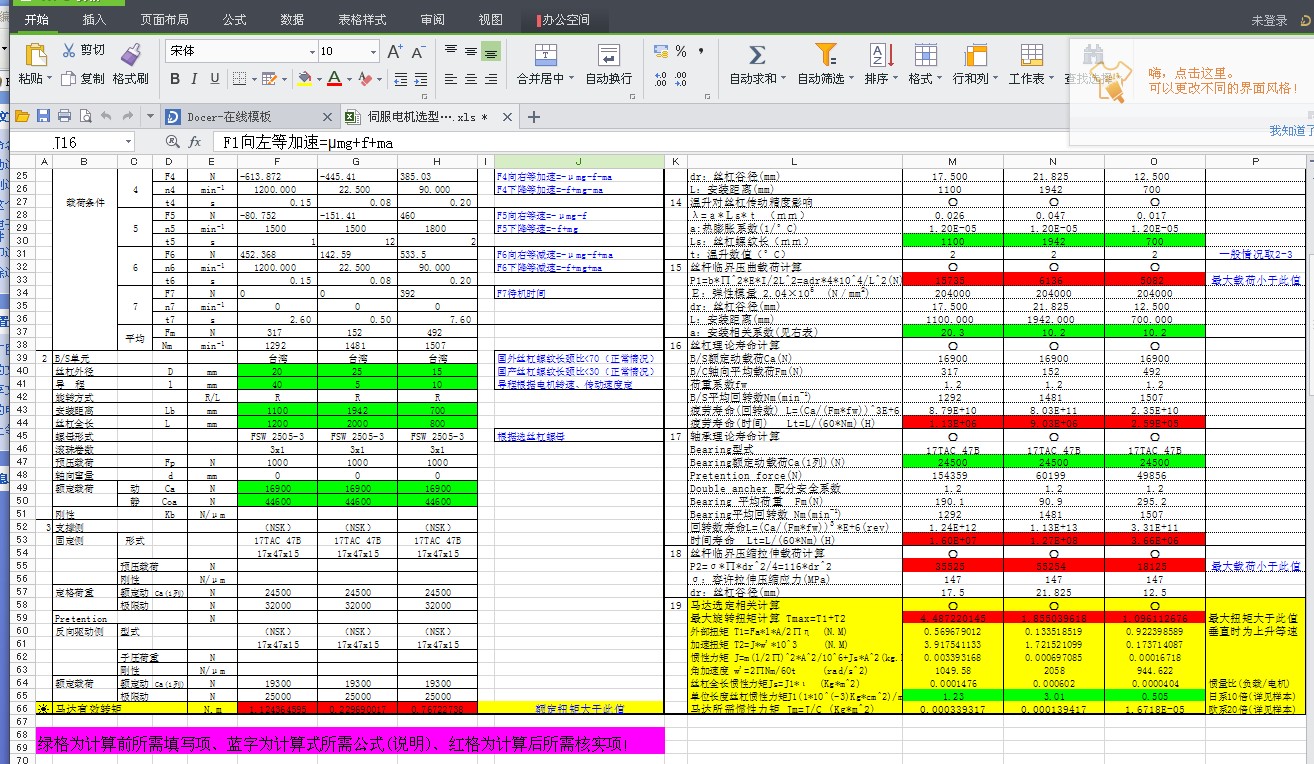Click the Copy (复制) icon
This screenshot has width=1314, height=764.
69,78
